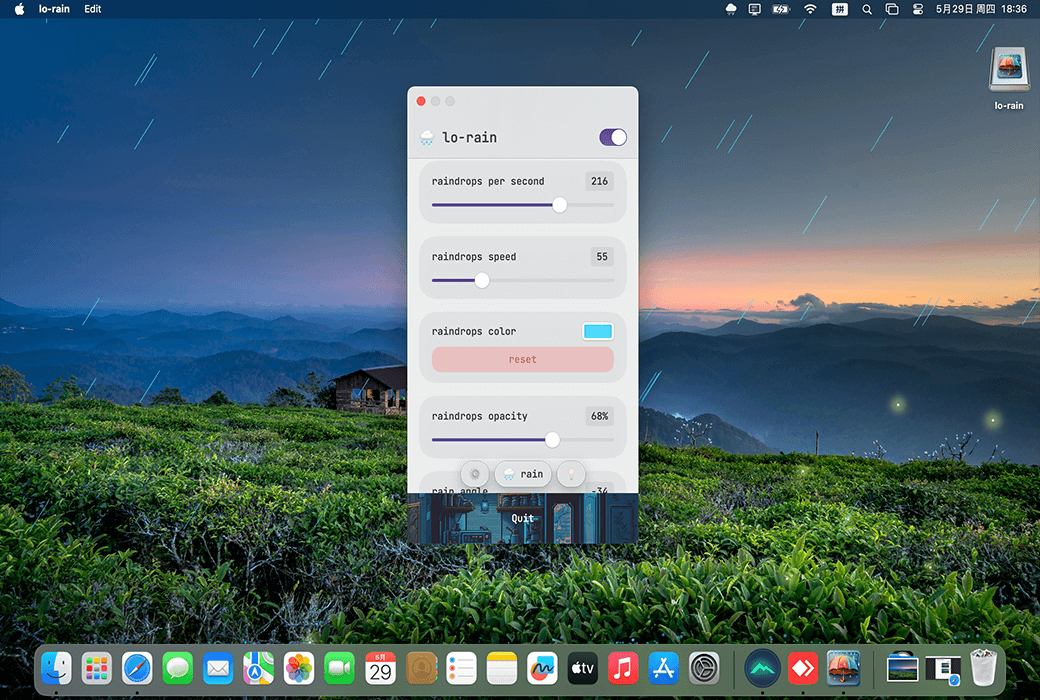
Task: Launch Freeform from the Dock
Action: pyautogui.click(x=543, y=668)
